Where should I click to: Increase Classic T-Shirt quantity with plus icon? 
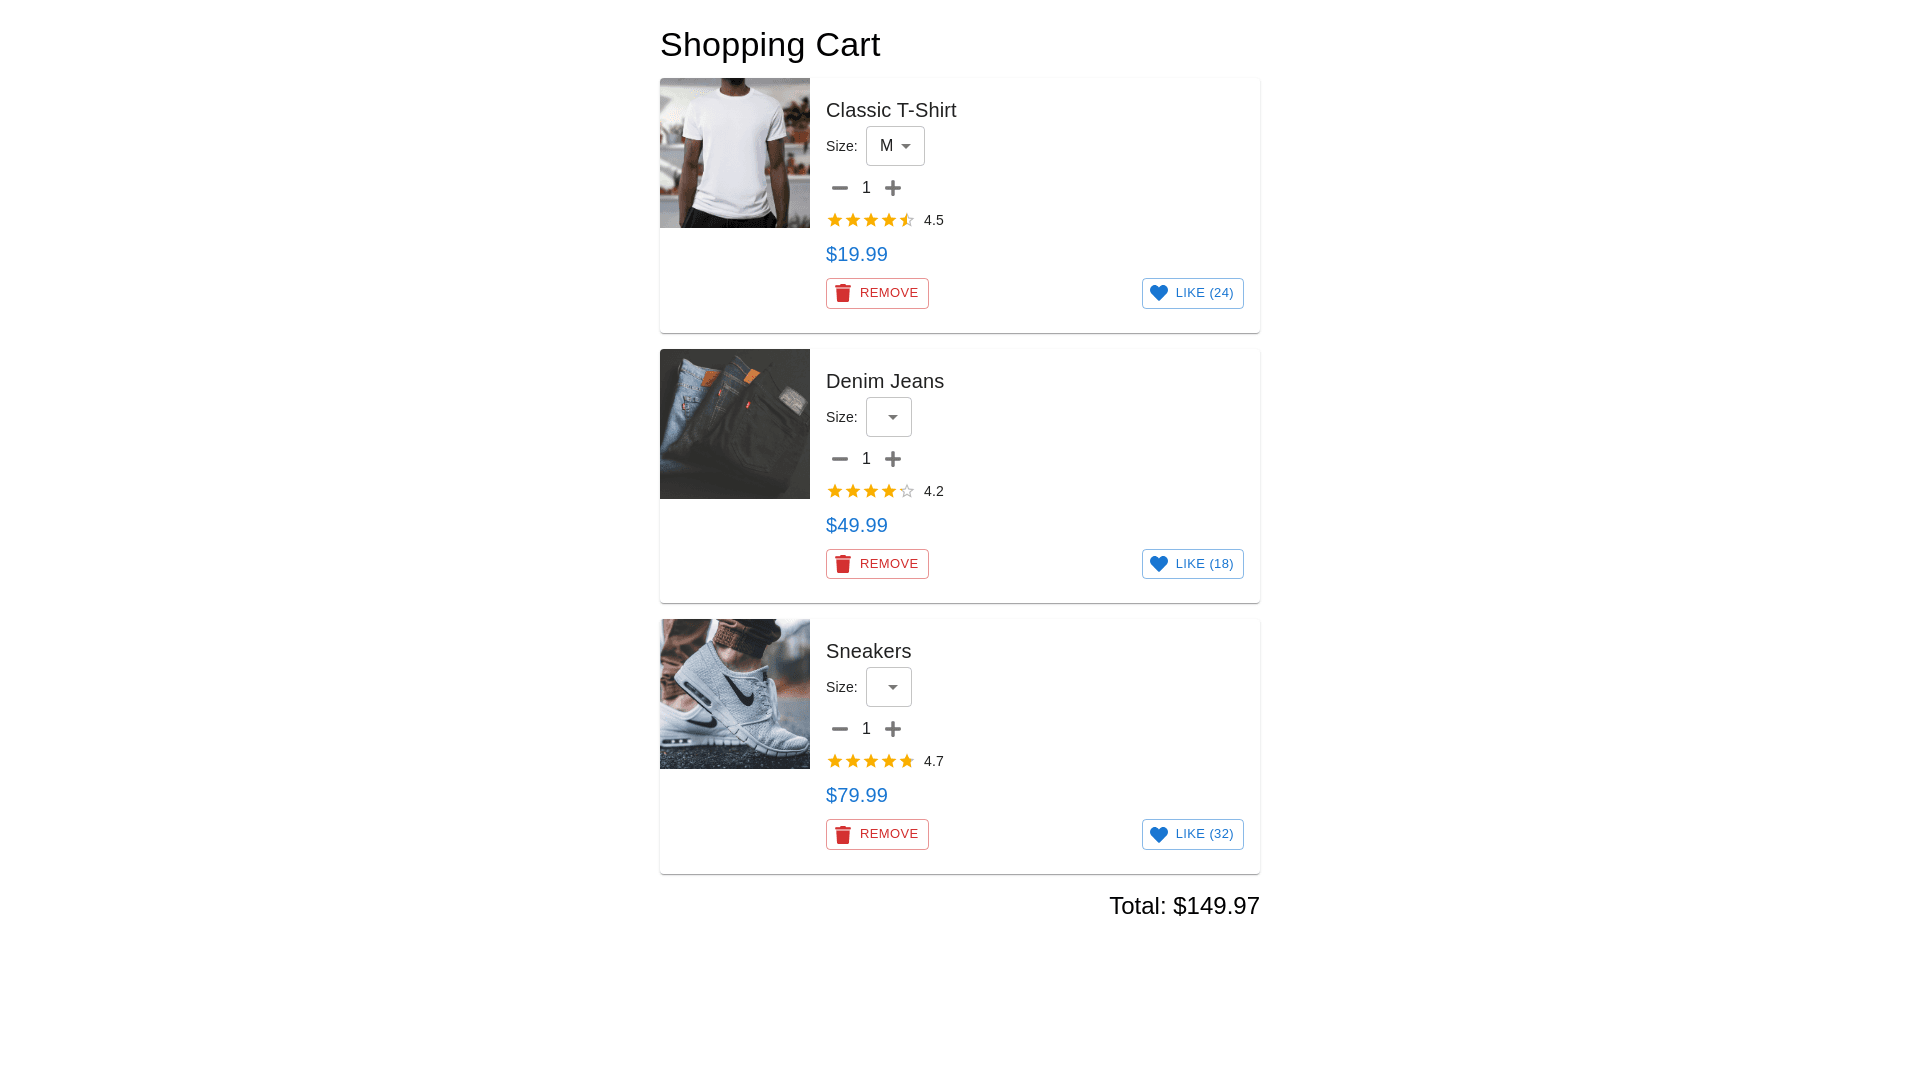(x=893, y=188)
